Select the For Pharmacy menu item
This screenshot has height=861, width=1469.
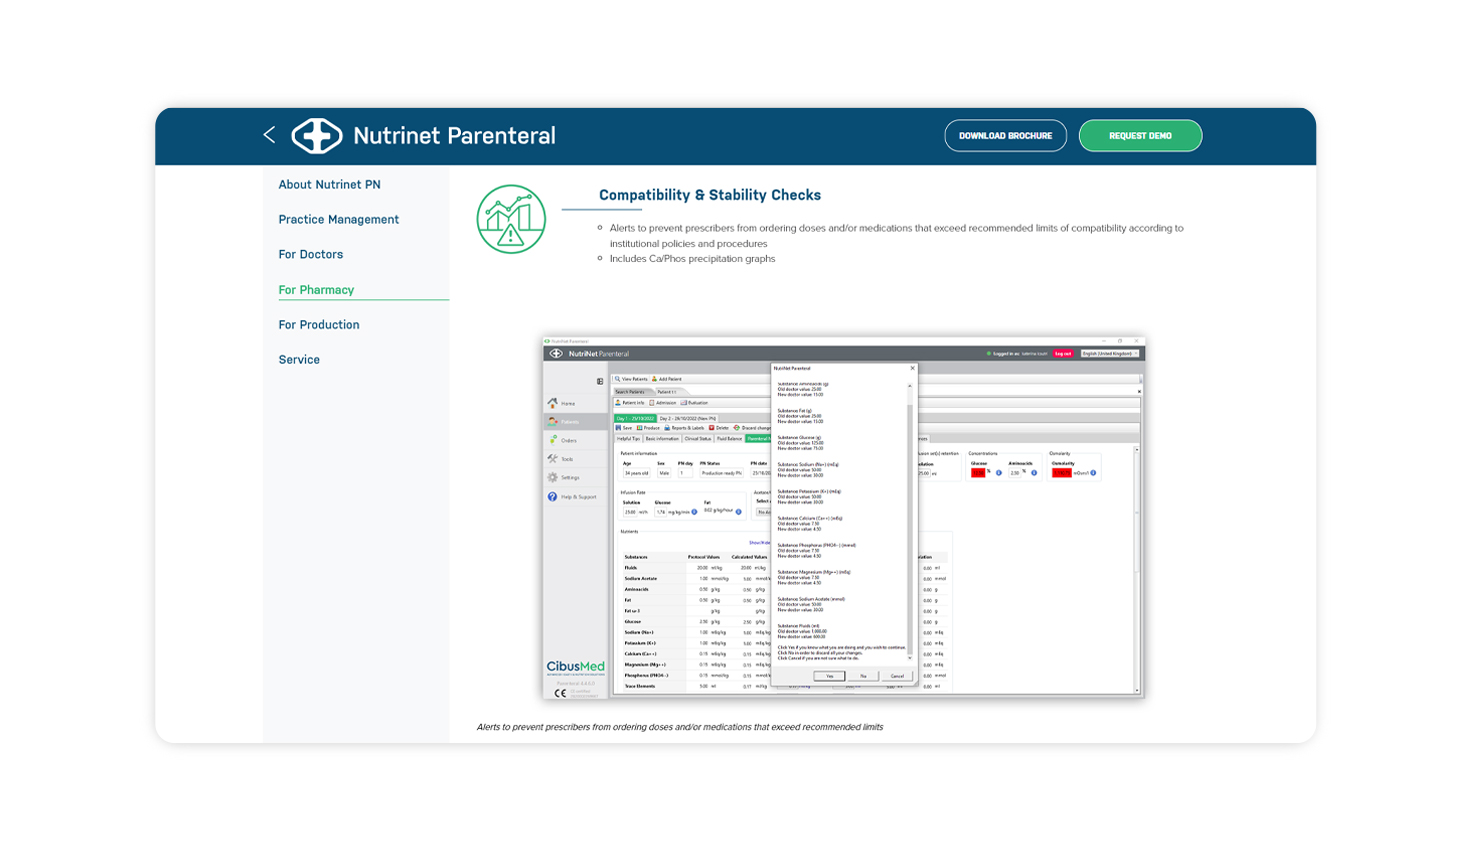[316, 290]
